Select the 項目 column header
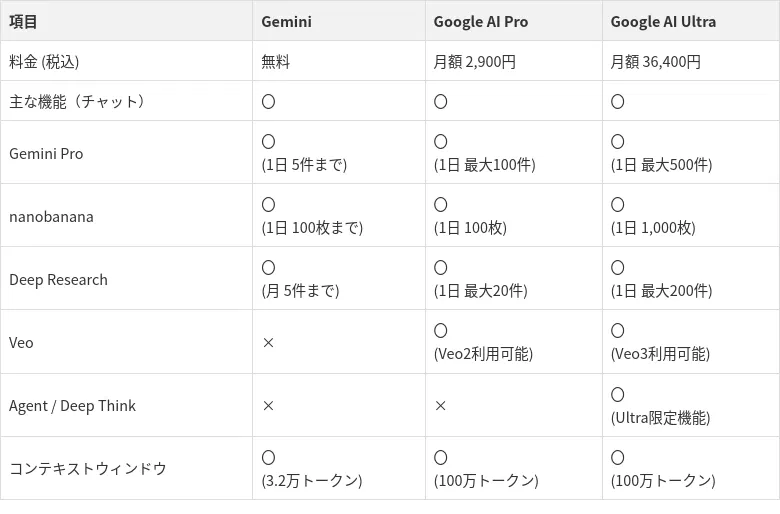Image resolution: width=780 pixels, height=514 pixels. click(x=24, y=21)
